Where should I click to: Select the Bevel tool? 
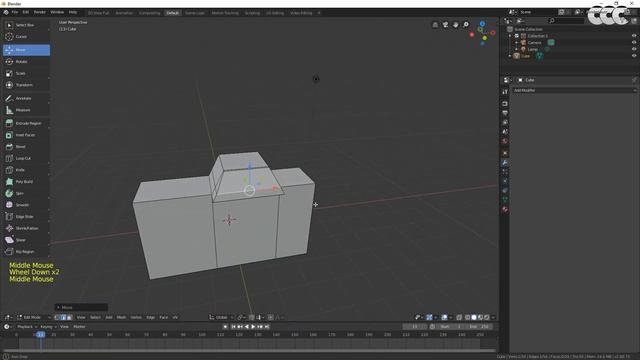tap(26, 147)
